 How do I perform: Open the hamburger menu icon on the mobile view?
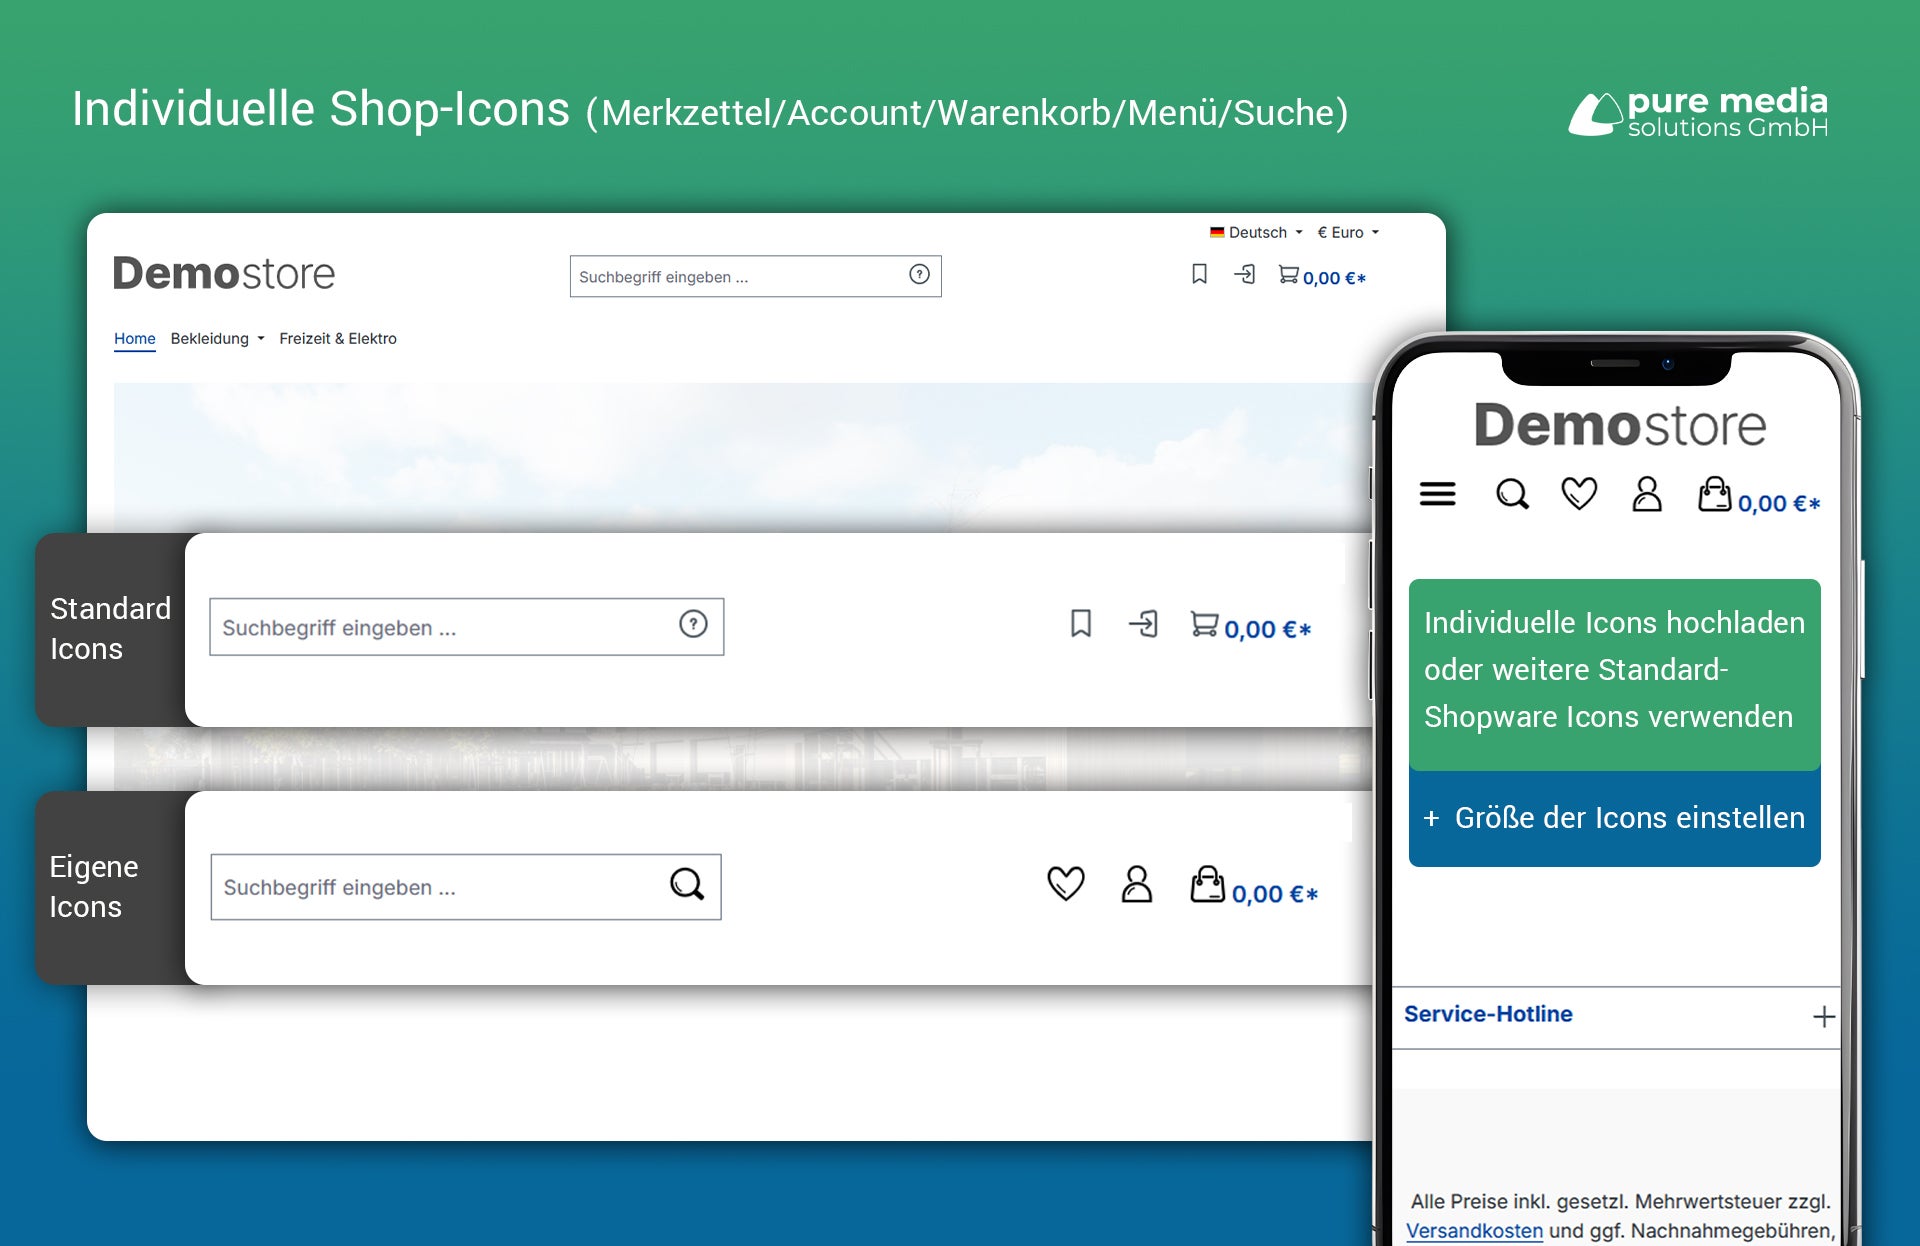[x=1437, y=493]
